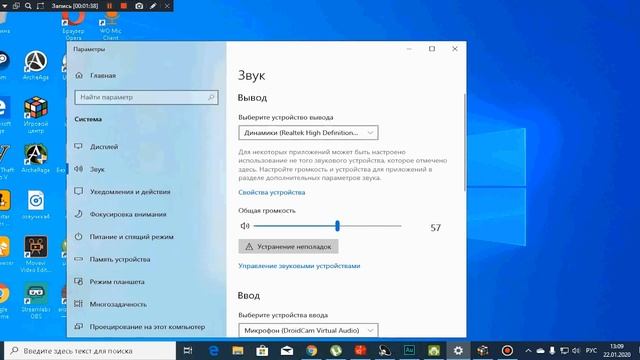640x360 pixels.
Task: Click Устранение неполадок button
Action: pos(288,247)
